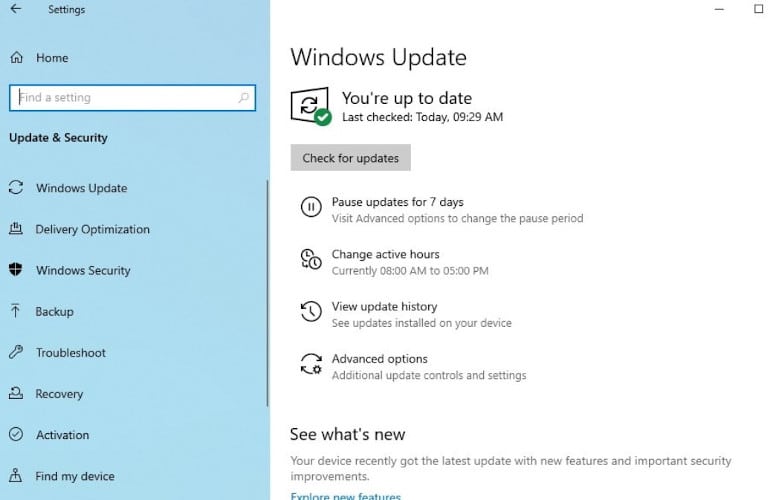The width and height of the screenshot is (770, 500).
Task: Click the sidebar vertical scrollbar
Action: pyautogui.click(x=268, y=293)
